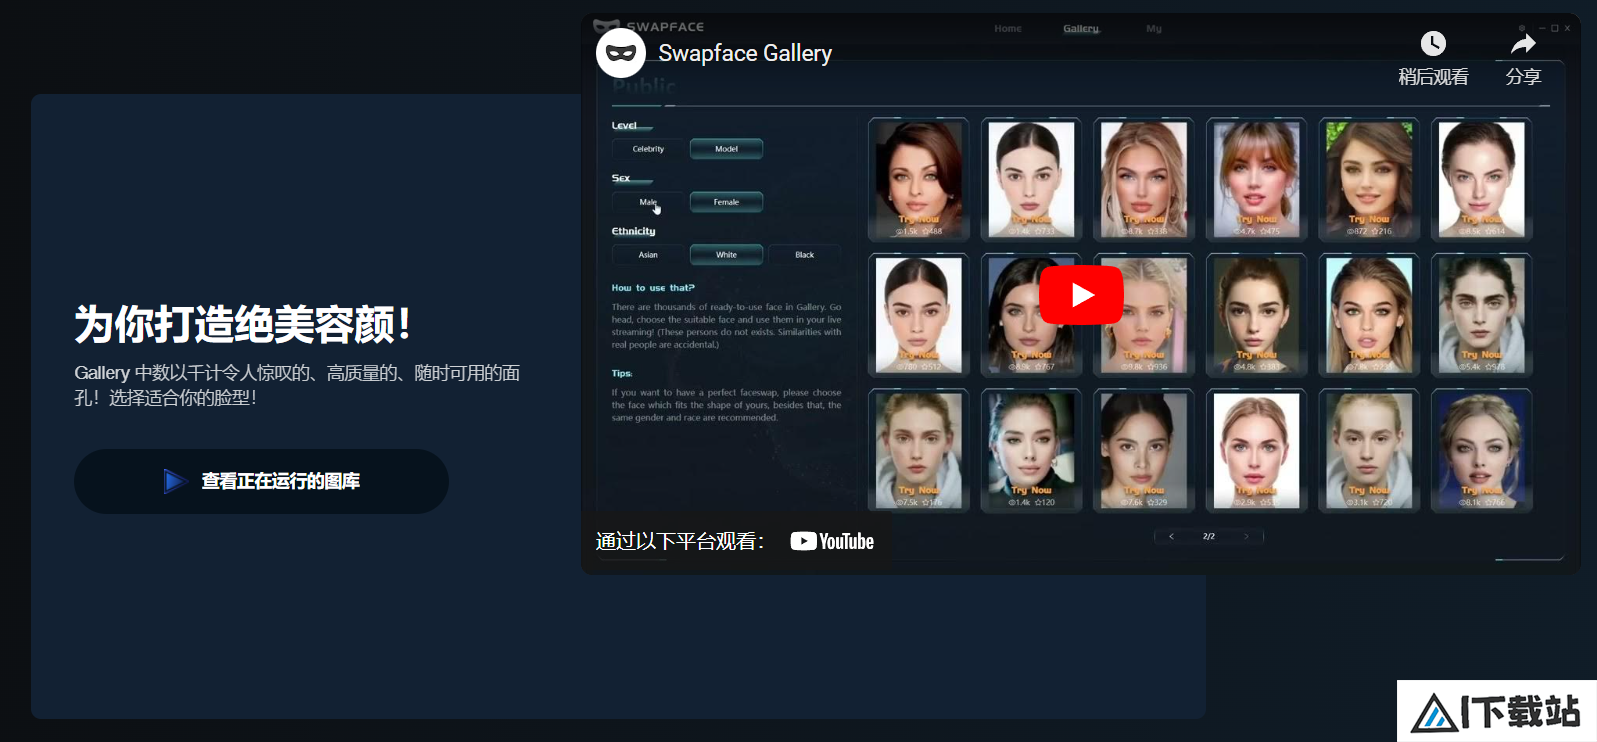Choose the White ethnicity filter
The image size is (1597, 742).
pyautogui.click(x=726, y=255)
